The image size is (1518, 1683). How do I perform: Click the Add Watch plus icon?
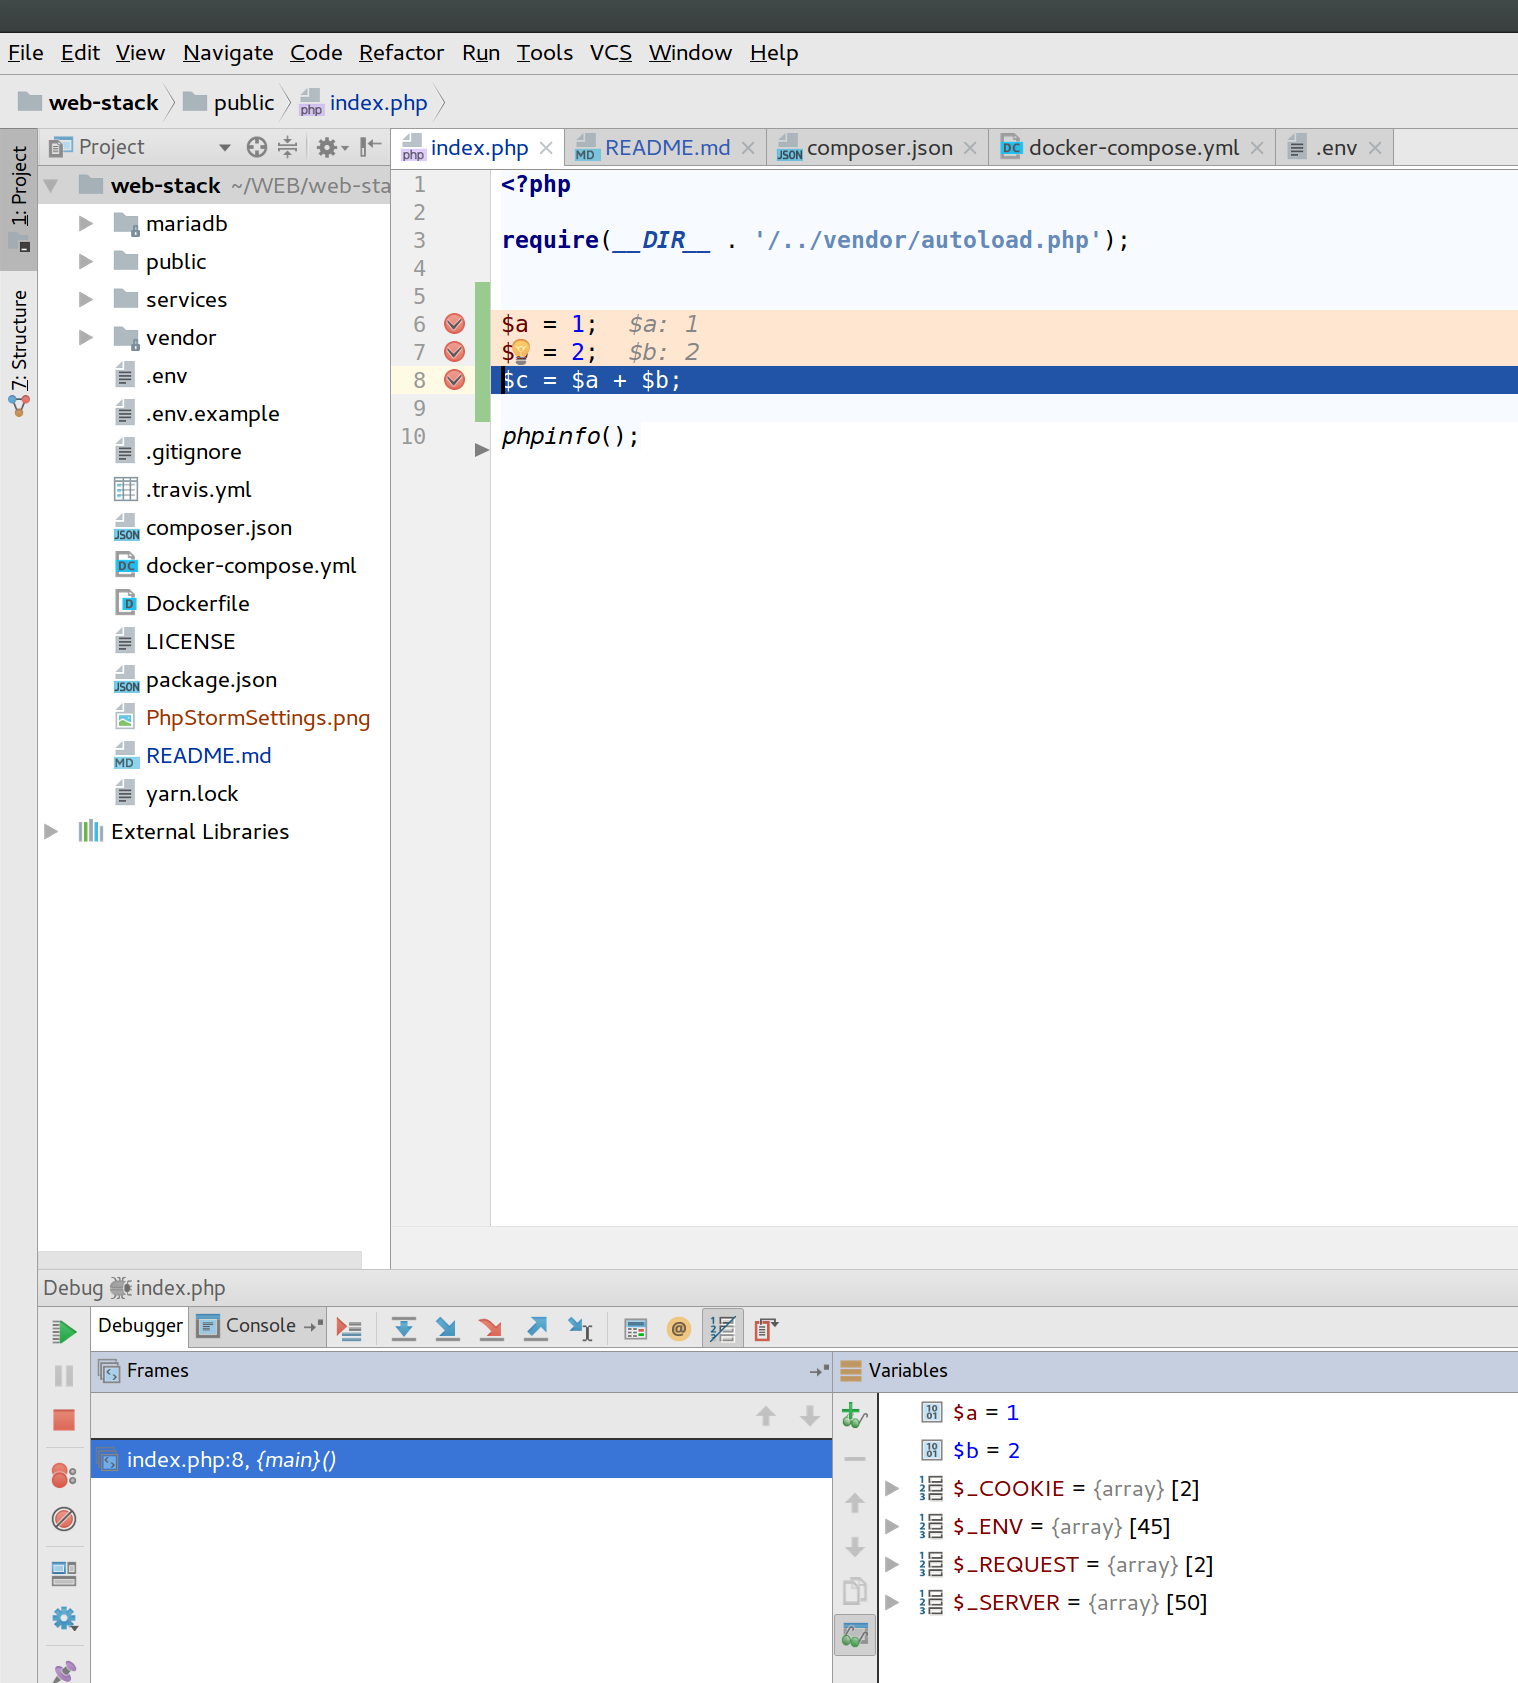854,1414
